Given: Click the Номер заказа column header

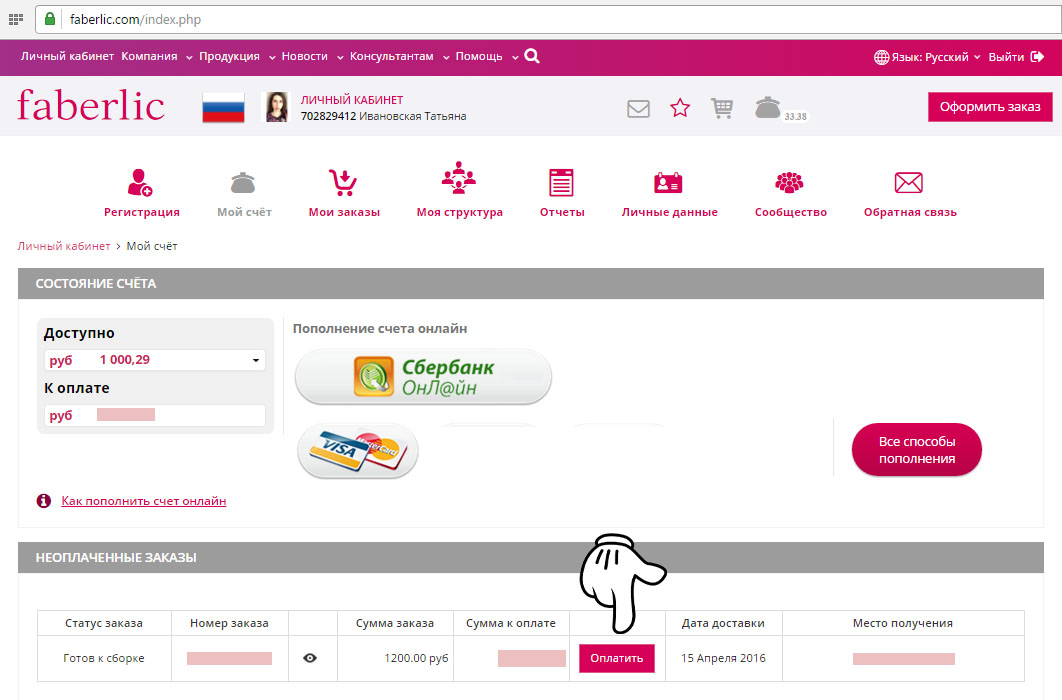Looking at the screenshot, I should pyautogui.click(x=230, y=623).
